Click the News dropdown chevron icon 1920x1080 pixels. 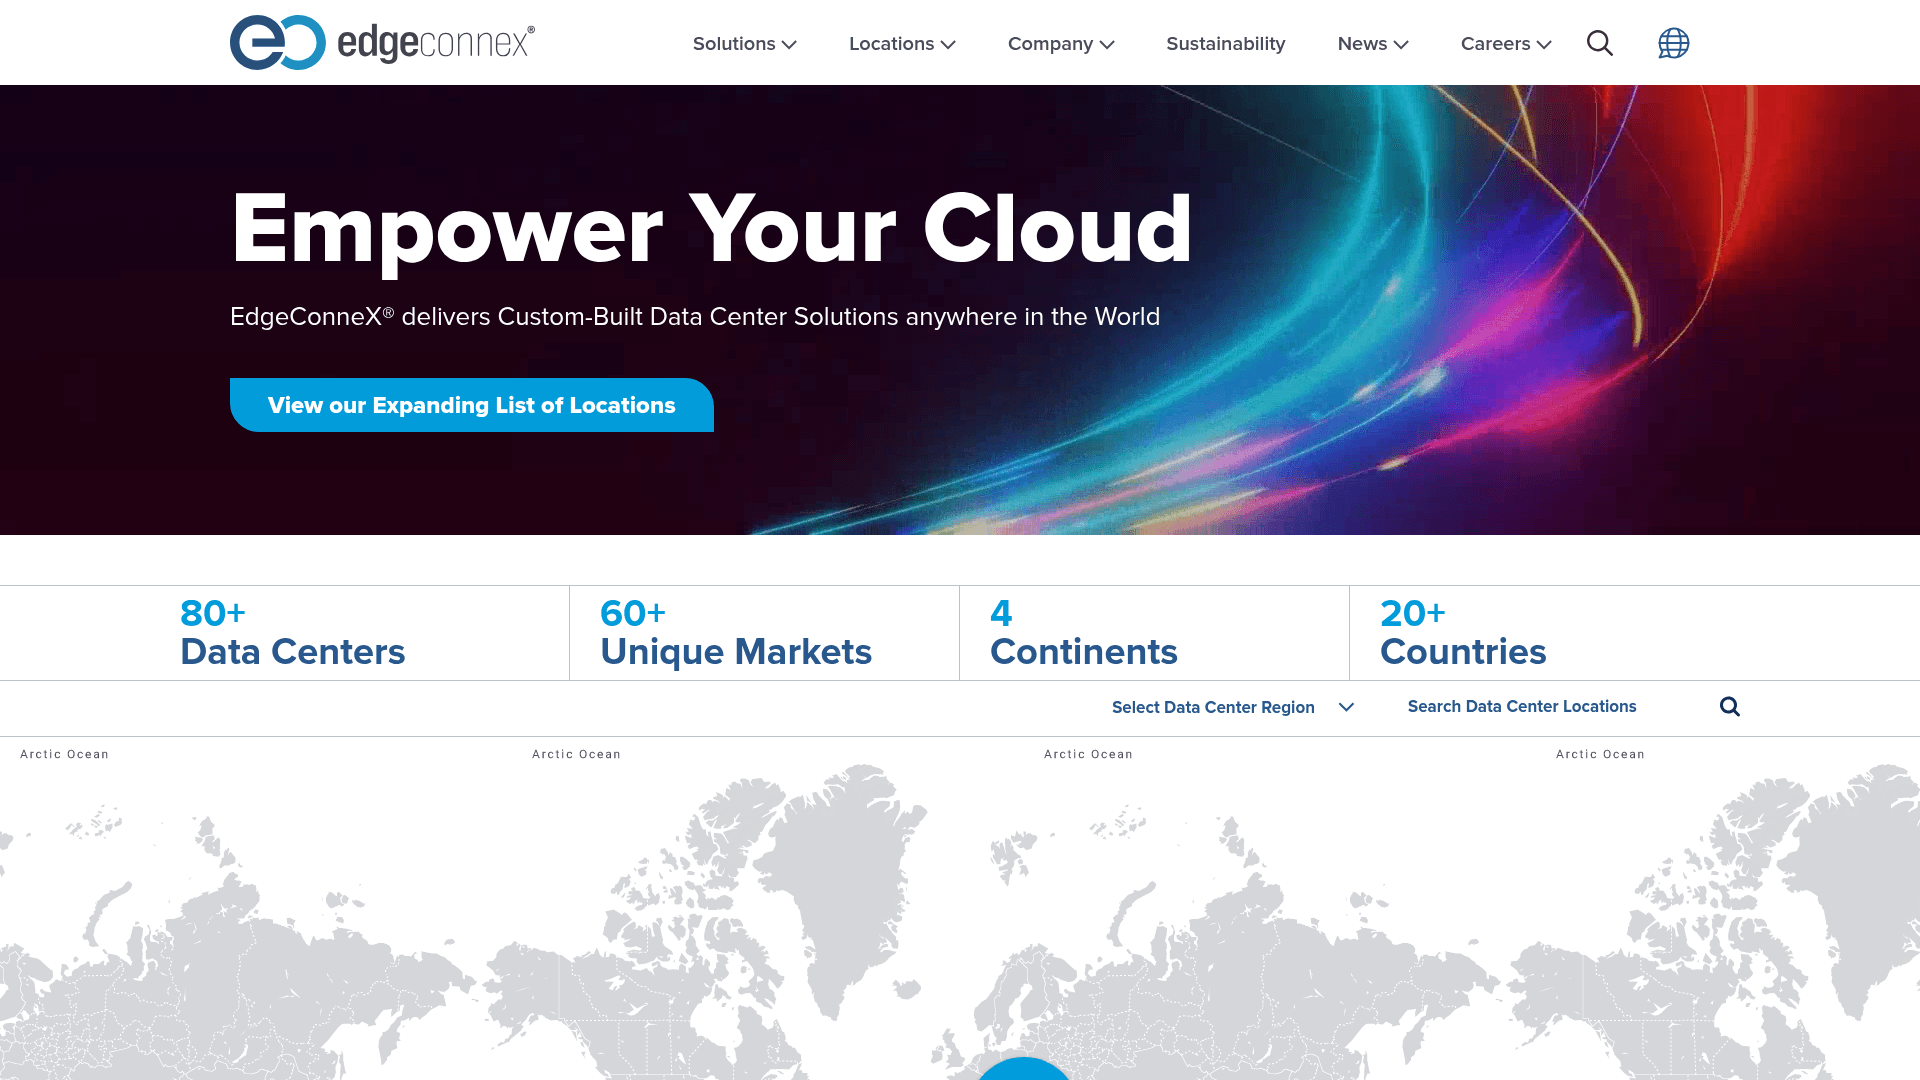click(x=1400, y=44)
